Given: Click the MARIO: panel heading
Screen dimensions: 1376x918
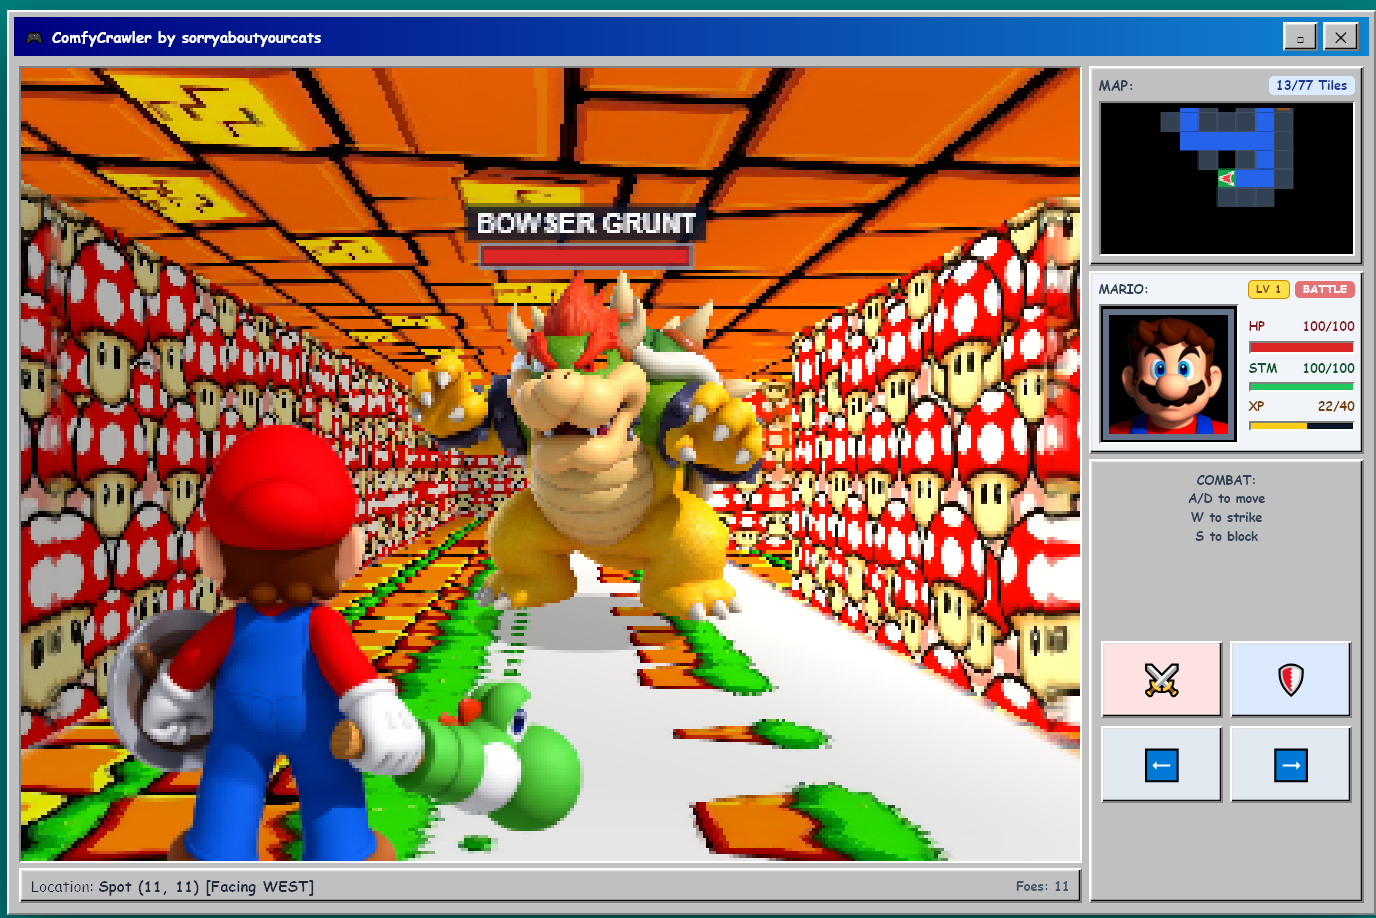Looking at the screenshot, I should [x=1123, y=289].
